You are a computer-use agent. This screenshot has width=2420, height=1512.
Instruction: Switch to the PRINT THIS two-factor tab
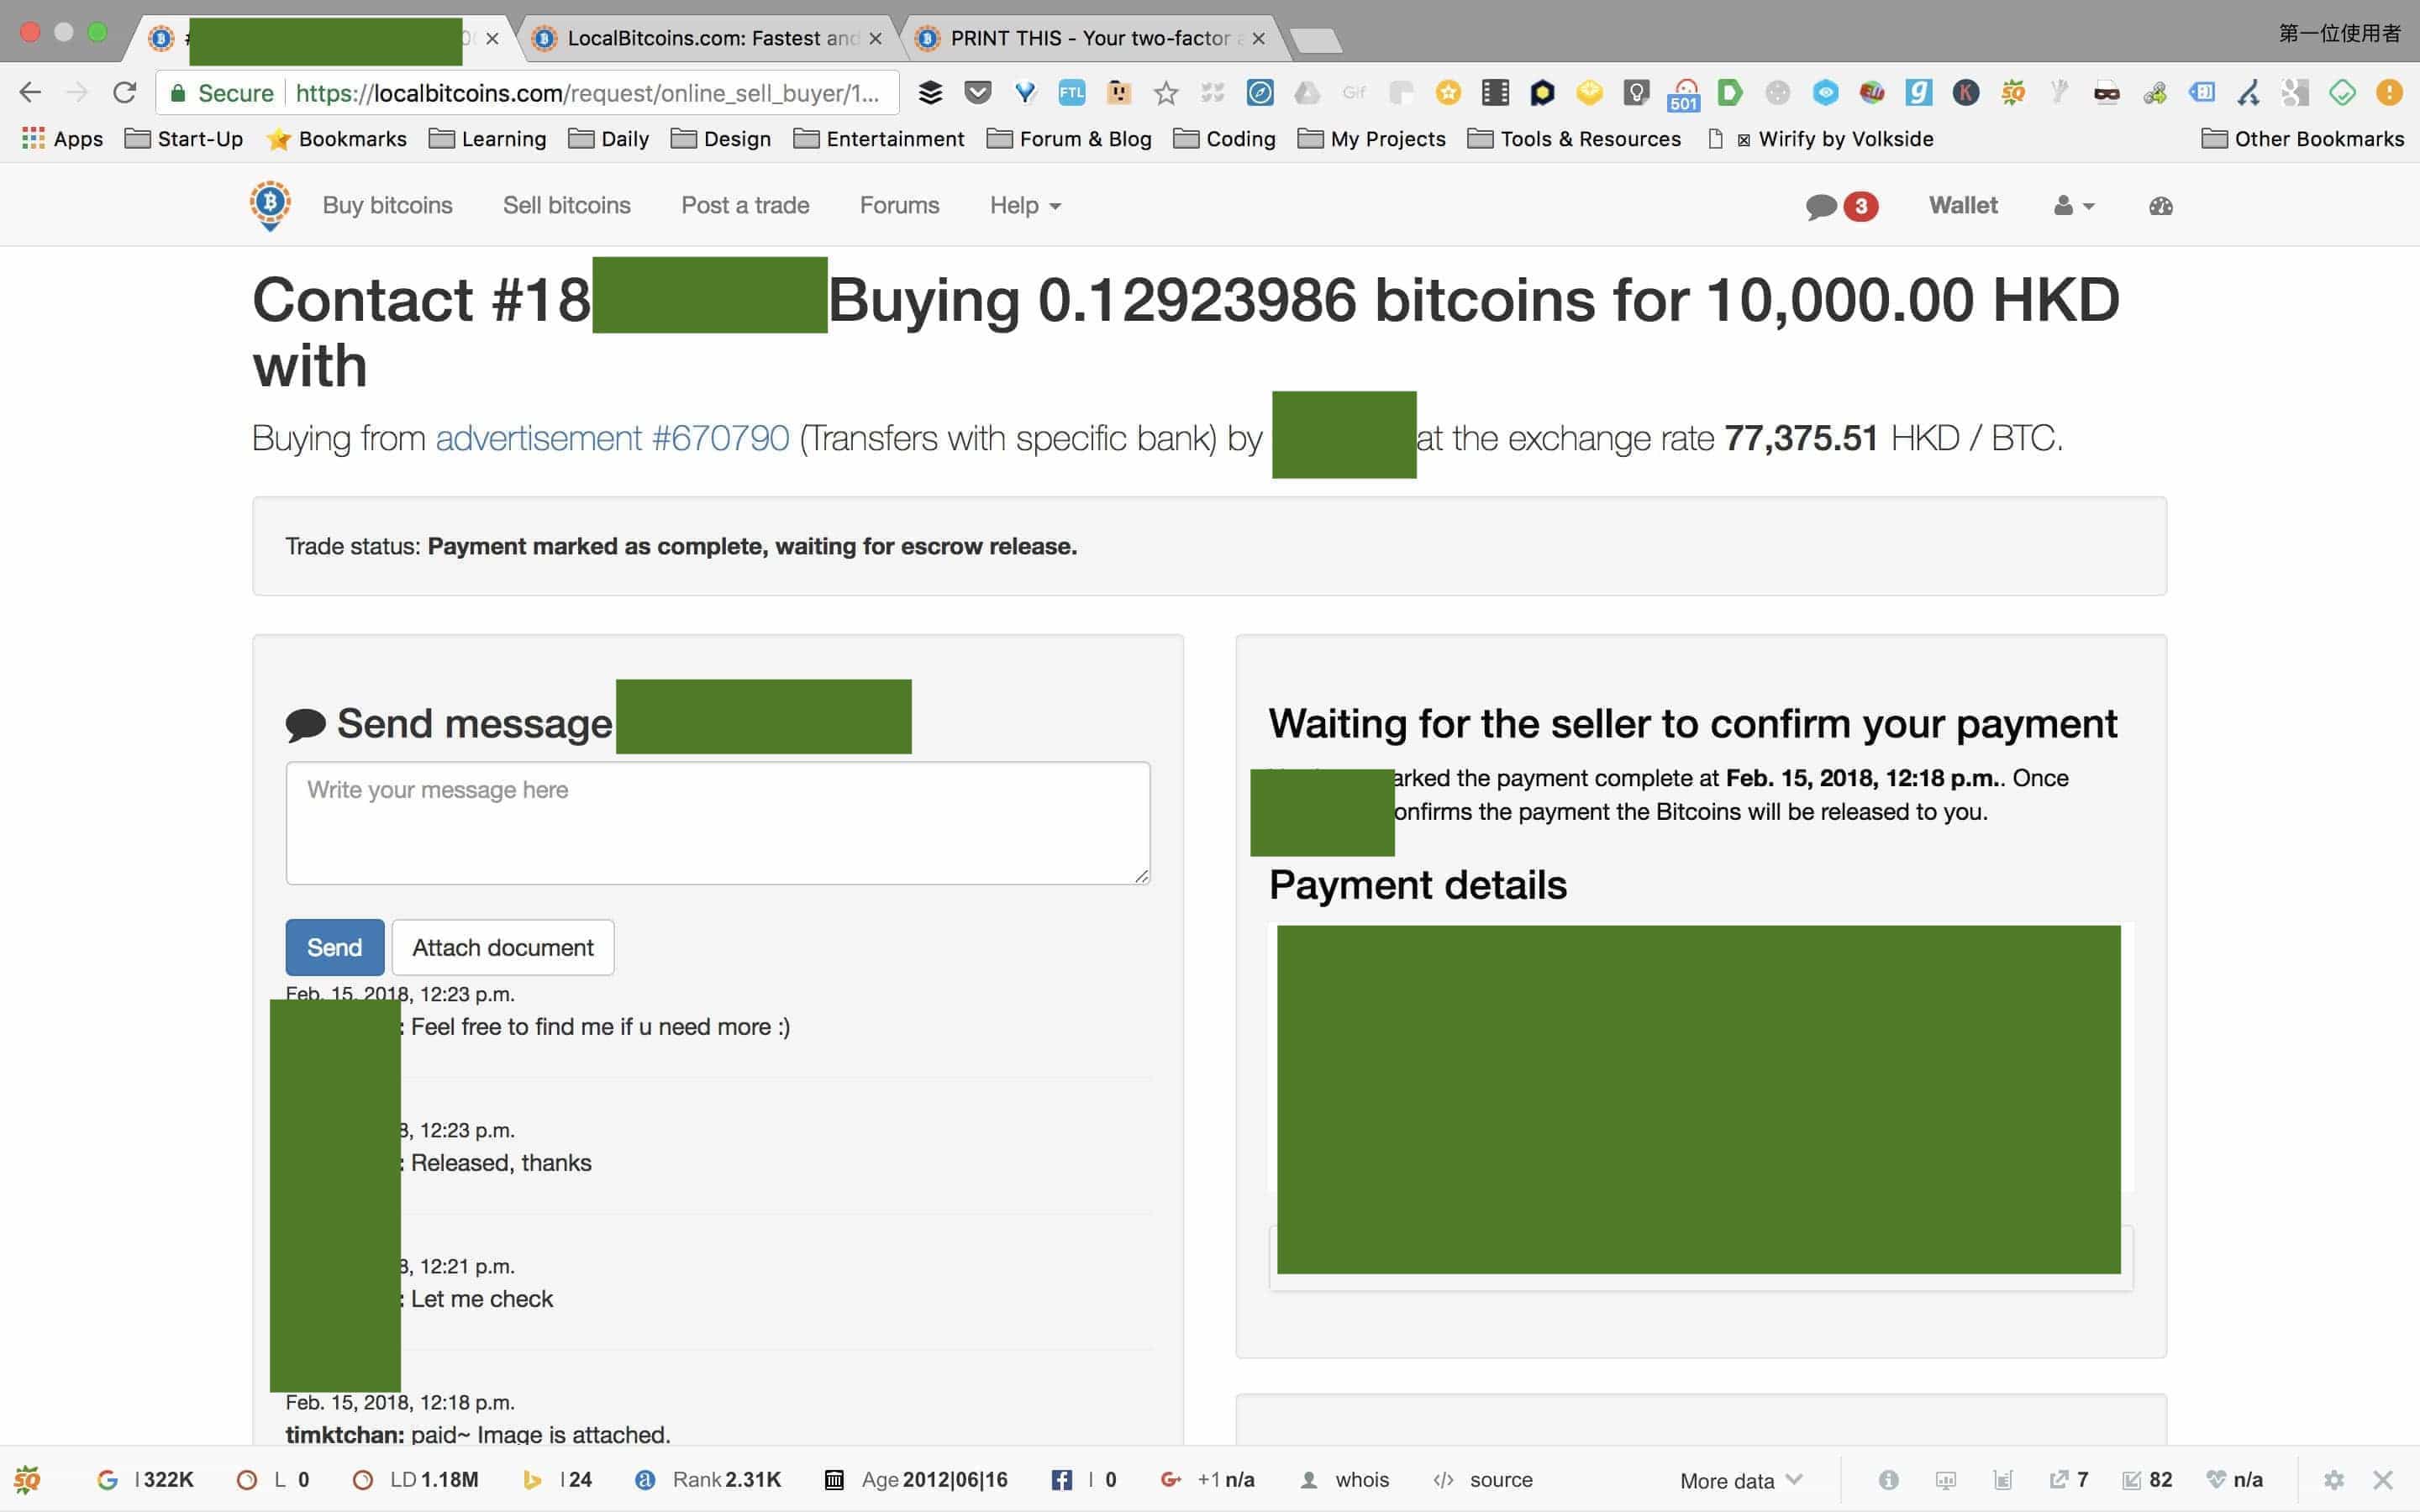(1095, 38)
